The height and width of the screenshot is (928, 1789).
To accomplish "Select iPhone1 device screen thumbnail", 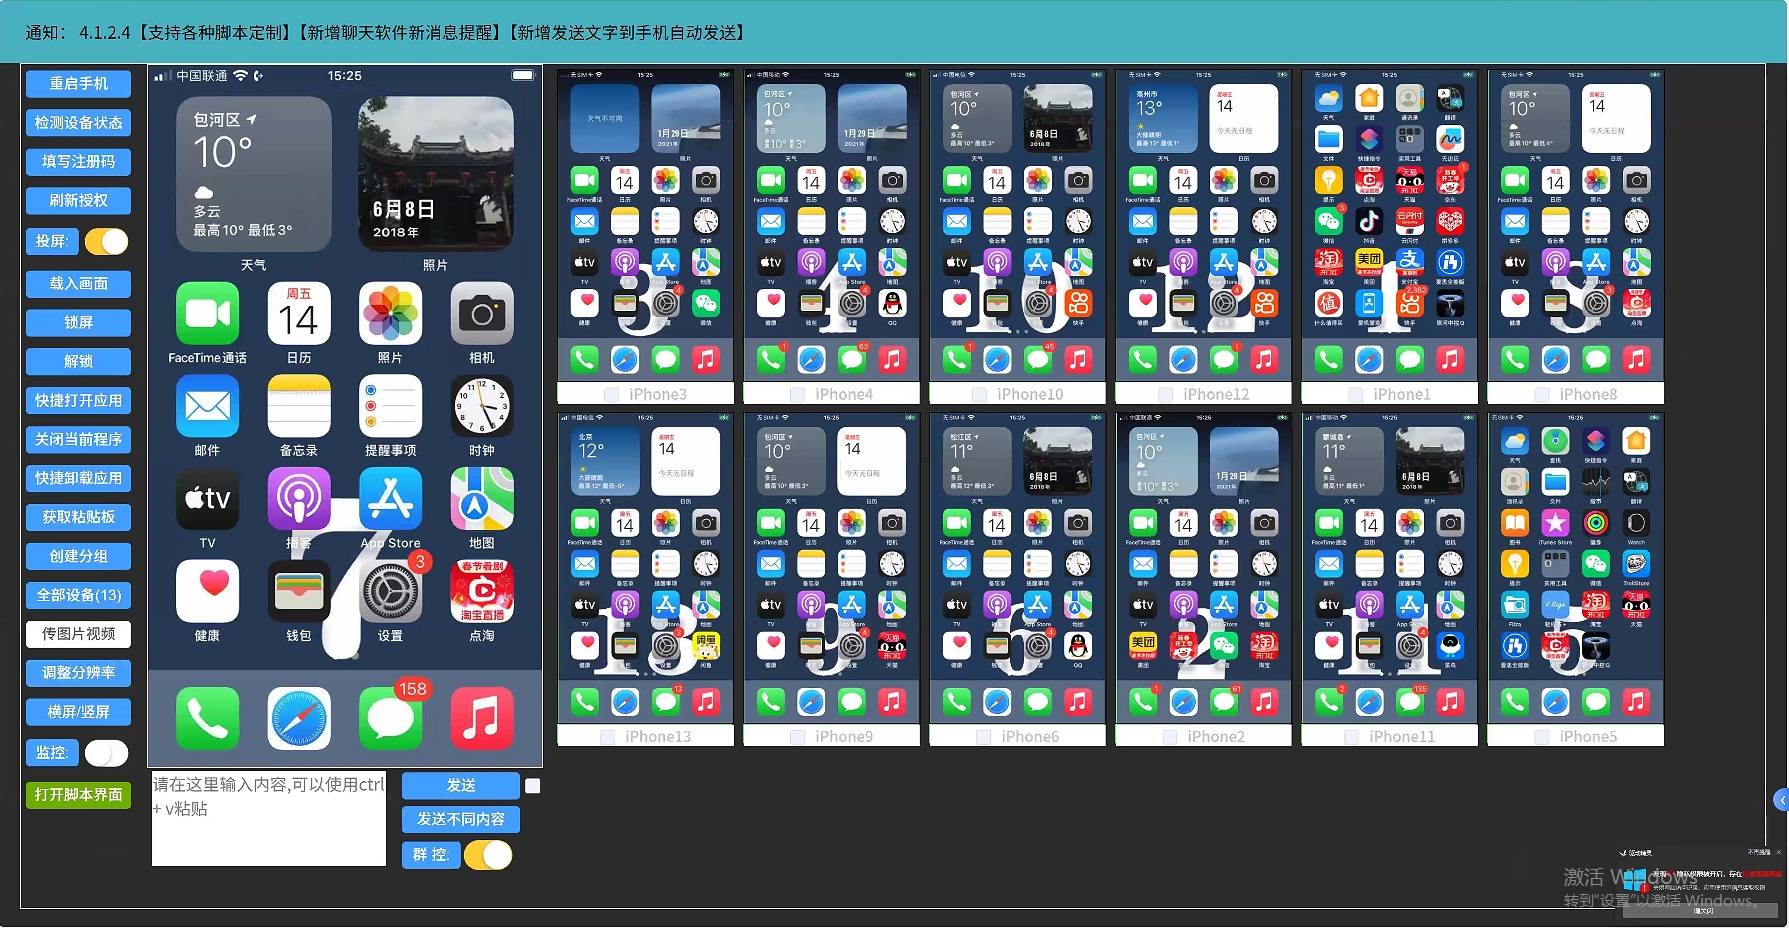I will click(1389, 225).
